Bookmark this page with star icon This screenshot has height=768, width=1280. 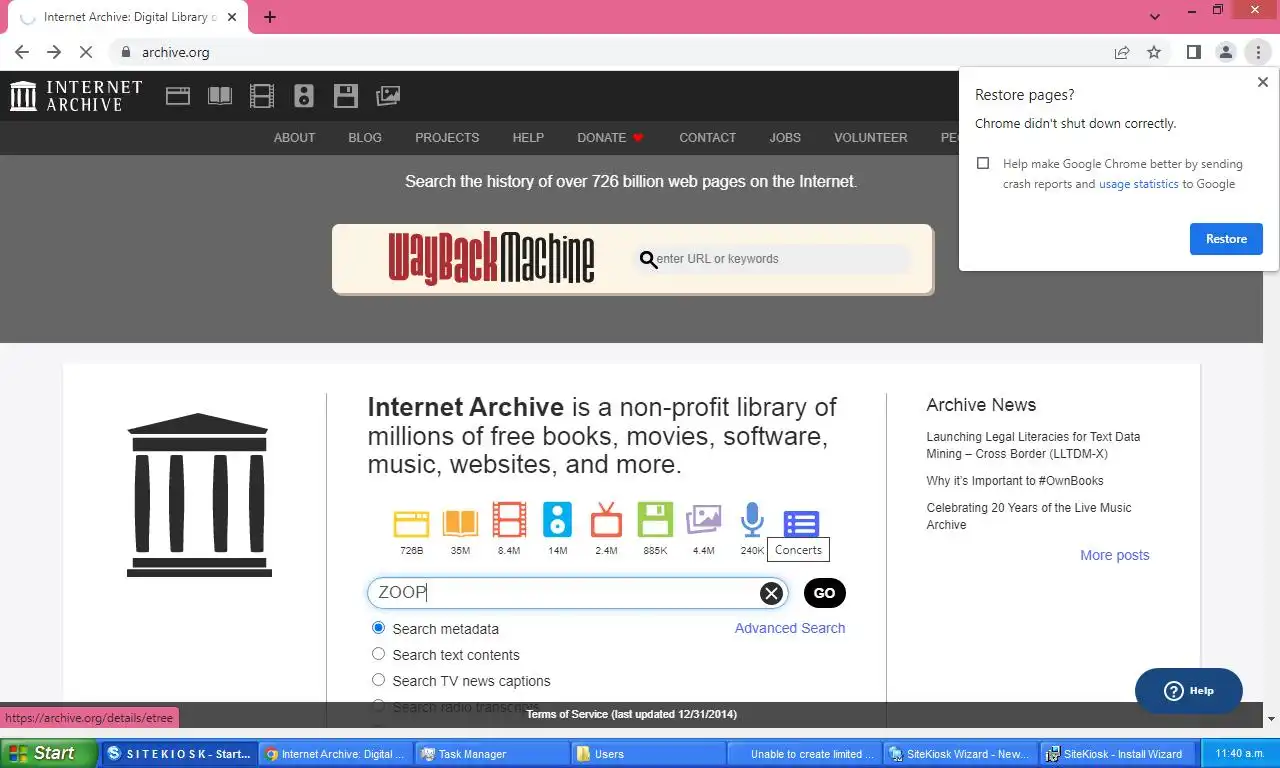1154,52
